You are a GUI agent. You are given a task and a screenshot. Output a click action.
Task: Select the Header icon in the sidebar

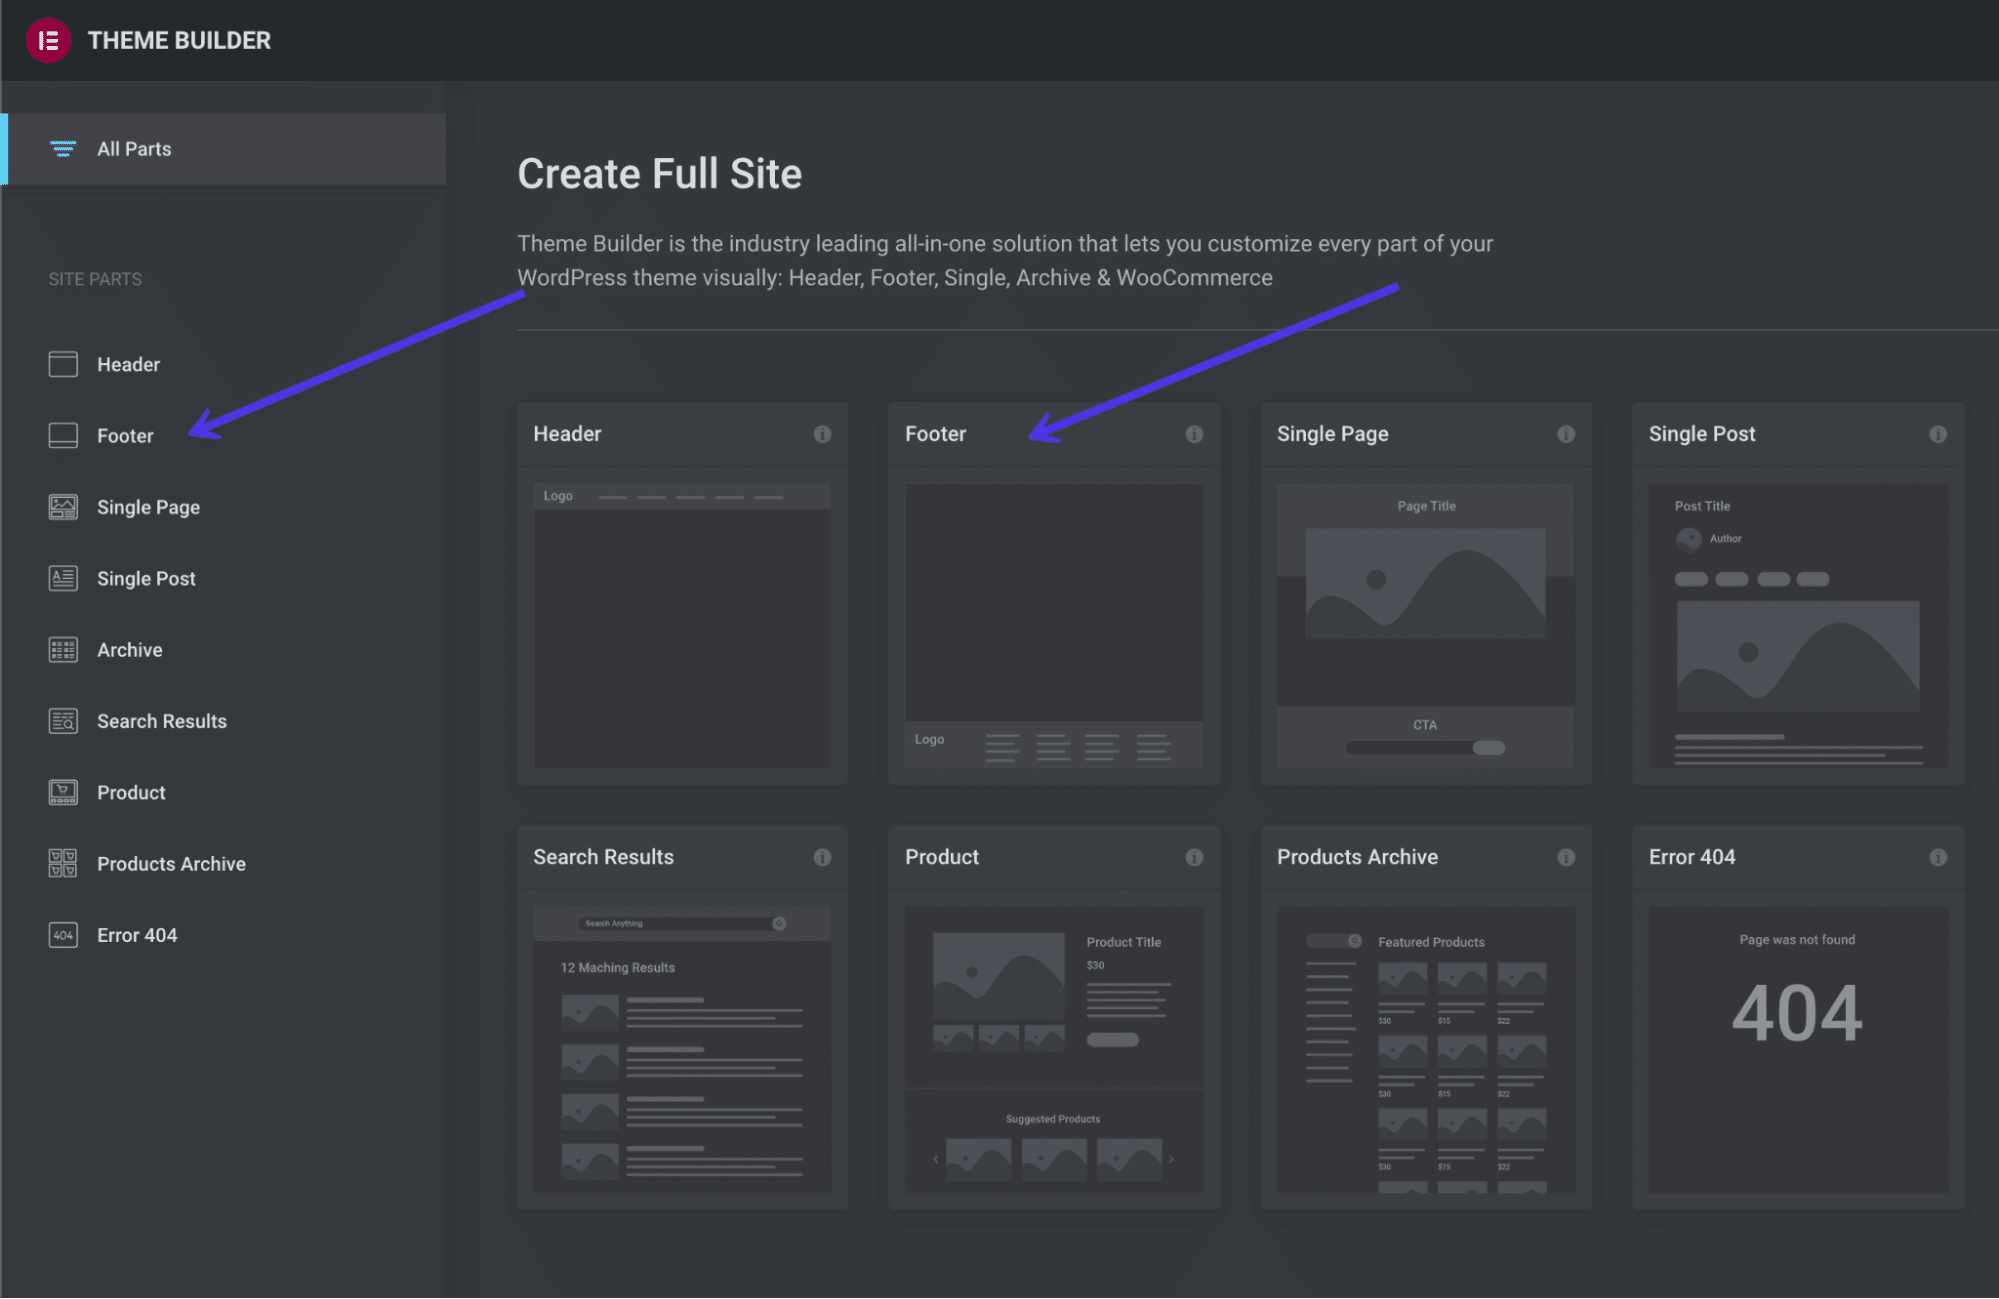coord(62,364)
